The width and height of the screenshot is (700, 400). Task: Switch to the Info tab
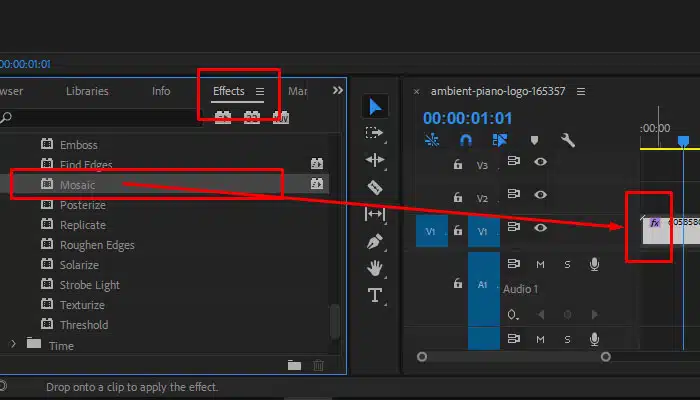[161, 91]
